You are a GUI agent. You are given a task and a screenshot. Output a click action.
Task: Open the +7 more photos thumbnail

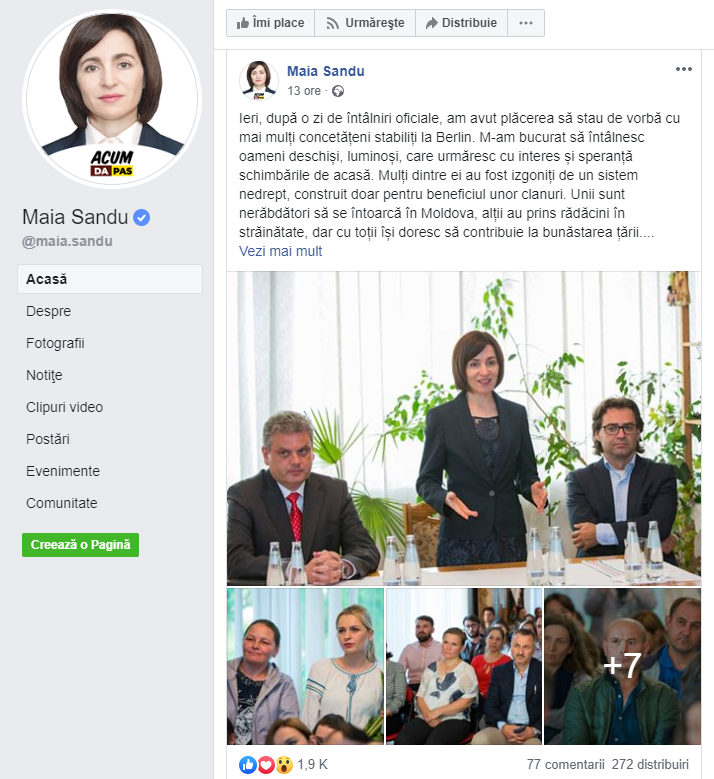[623, 666]
